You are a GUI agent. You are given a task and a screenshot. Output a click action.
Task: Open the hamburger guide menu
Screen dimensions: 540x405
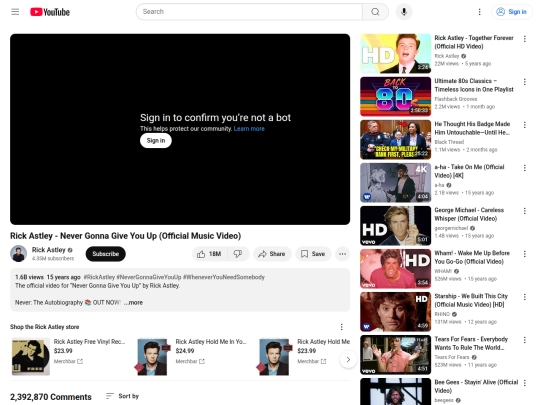pos(15,12)
